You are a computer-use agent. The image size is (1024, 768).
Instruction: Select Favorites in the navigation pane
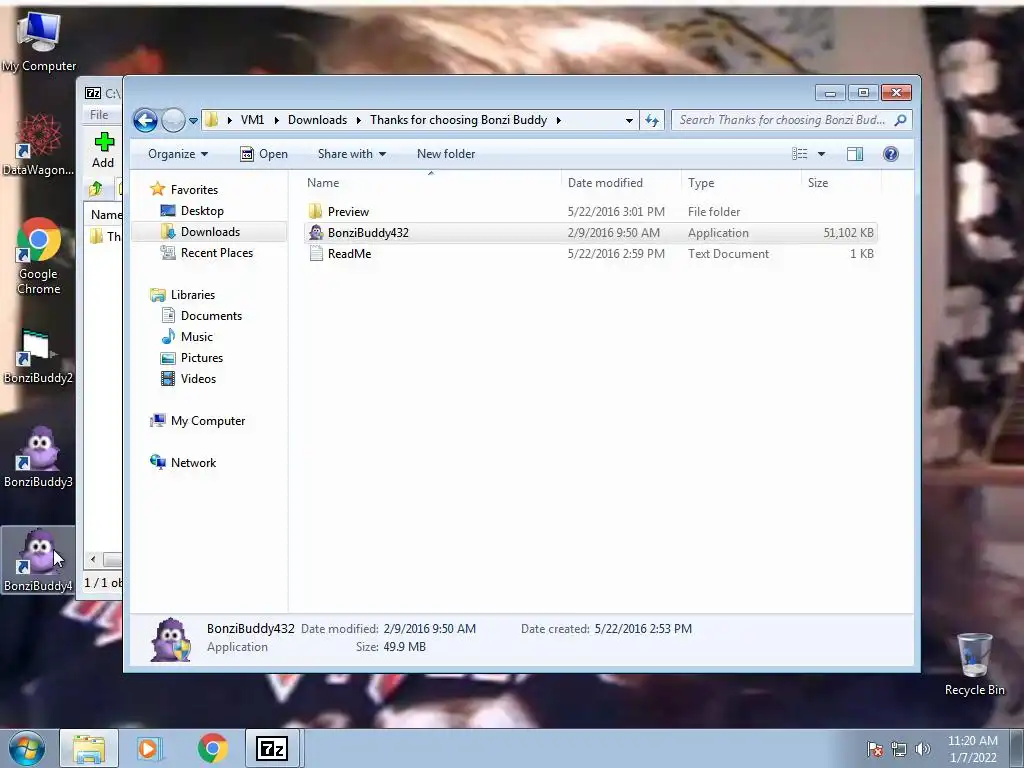tap(194, 189)
